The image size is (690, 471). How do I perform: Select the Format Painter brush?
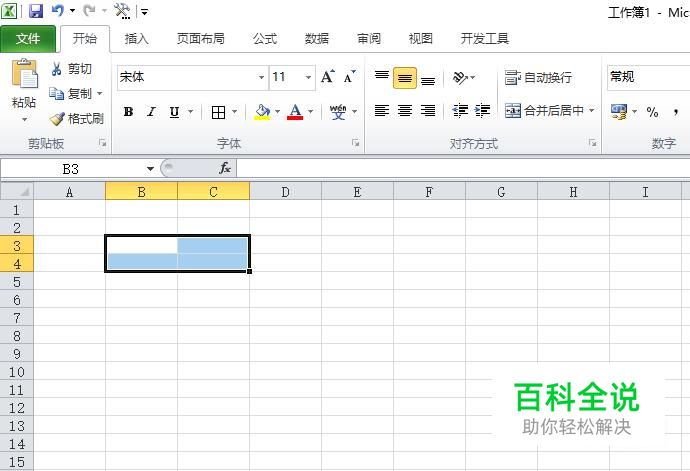coord(77,118)
